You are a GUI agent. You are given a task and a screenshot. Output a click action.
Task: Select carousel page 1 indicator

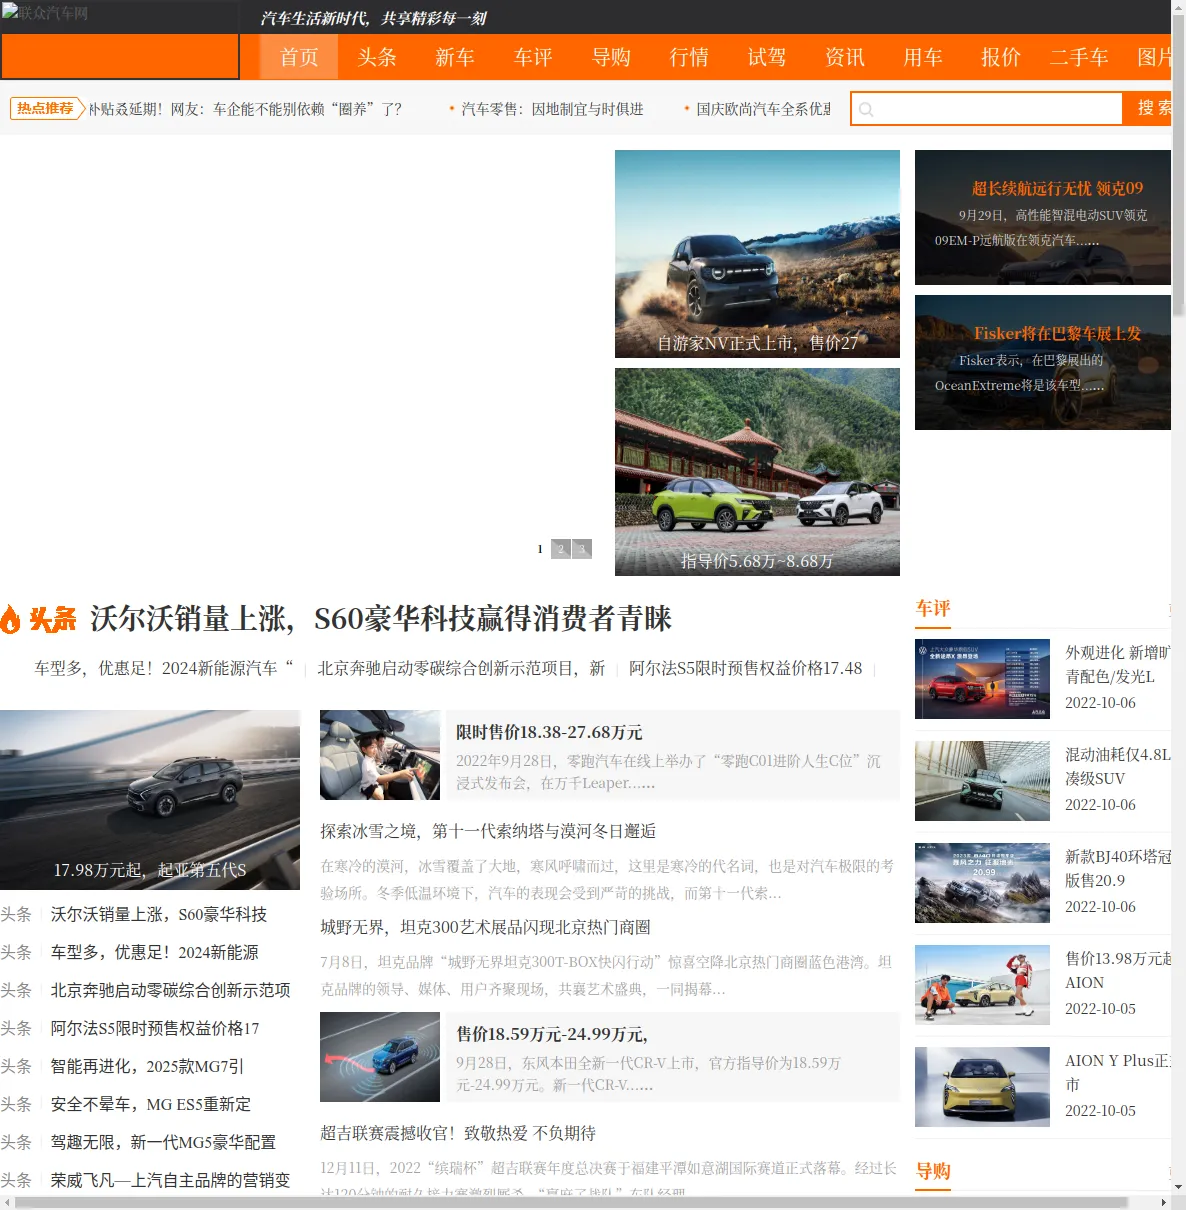(x=540, y=549)
